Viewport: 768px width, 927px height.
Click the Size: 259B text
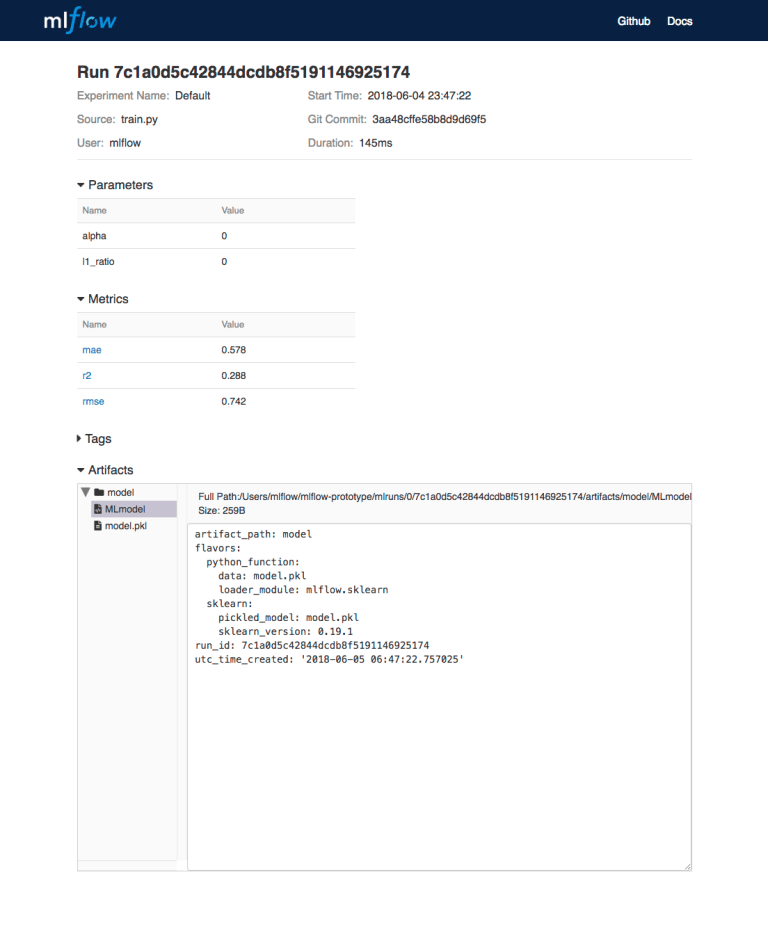pyautogui.click(x=222, y=510)
